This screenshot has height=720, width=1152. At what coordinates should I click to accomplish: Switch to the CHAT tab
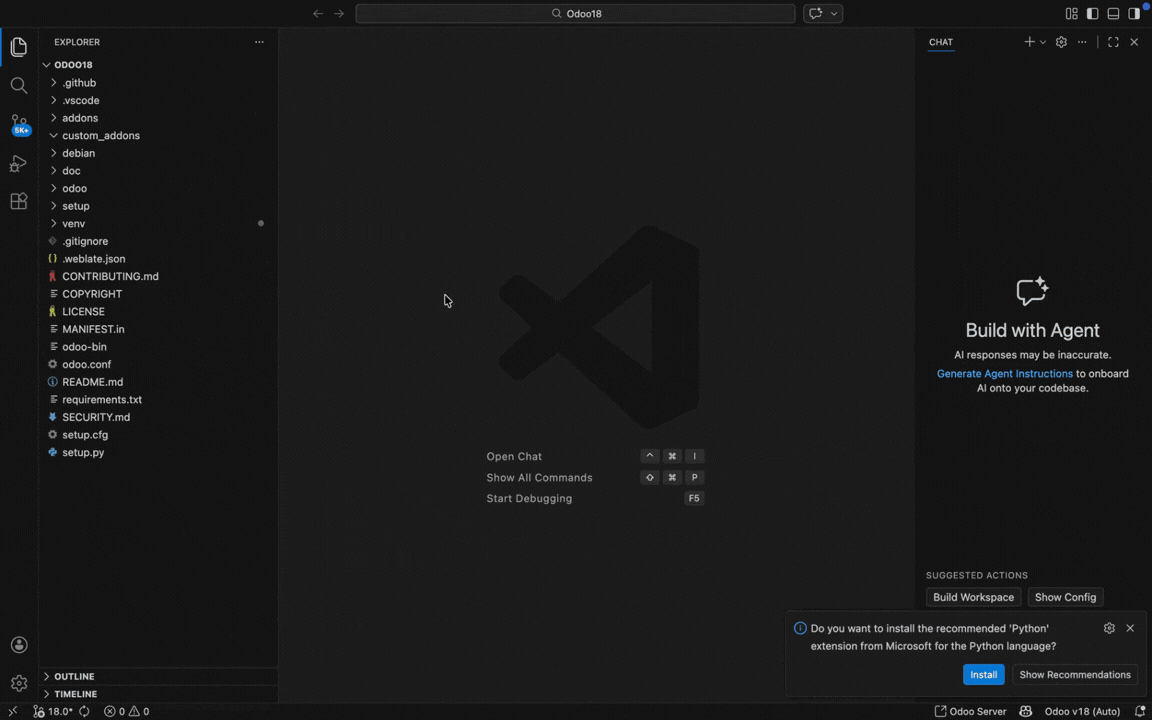point(940,42)
